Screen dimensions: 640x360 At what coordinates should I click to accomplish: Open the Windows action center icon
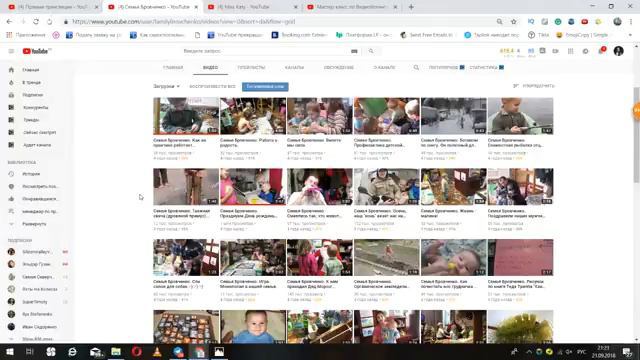click(627, 352)
